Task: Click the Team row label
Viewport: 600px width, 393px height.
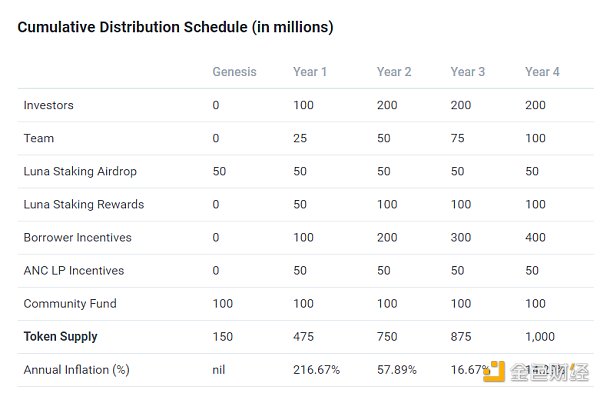Action: [39, 138]
